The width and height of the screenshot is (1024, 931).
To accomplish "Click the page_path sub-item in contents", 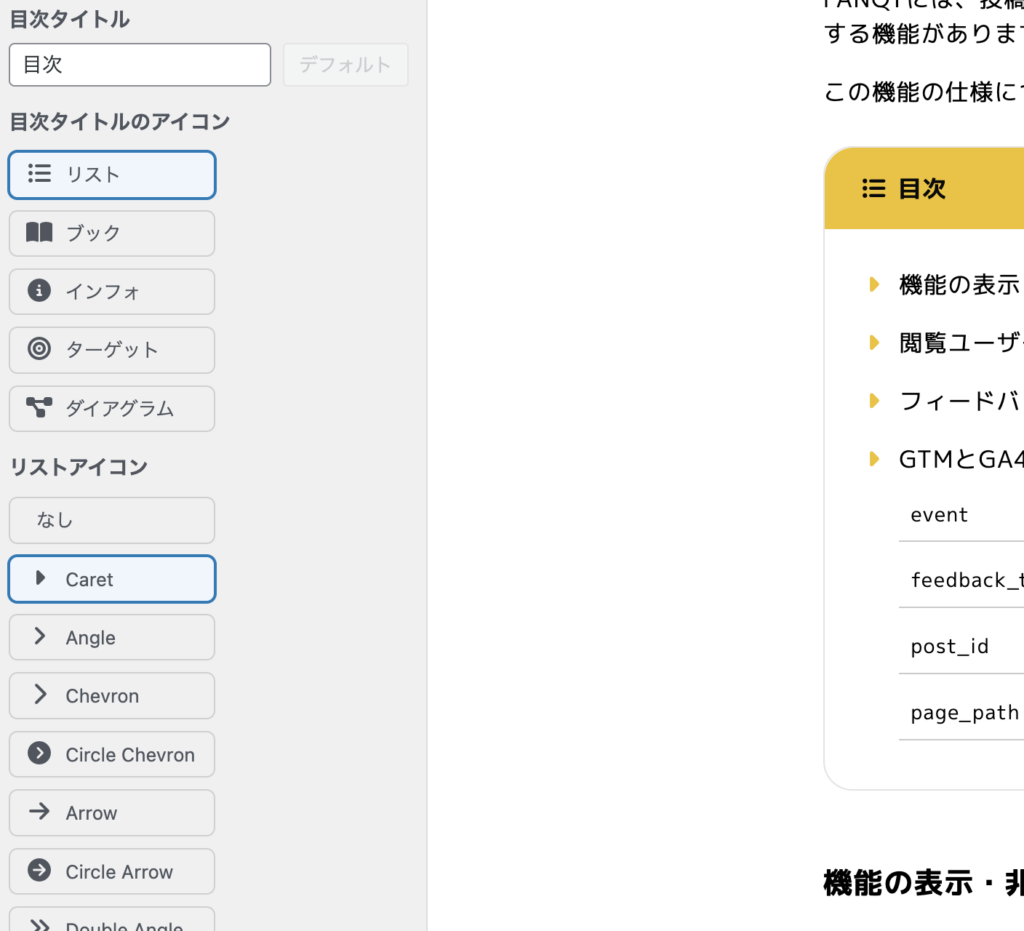I will tap(964, 713).
